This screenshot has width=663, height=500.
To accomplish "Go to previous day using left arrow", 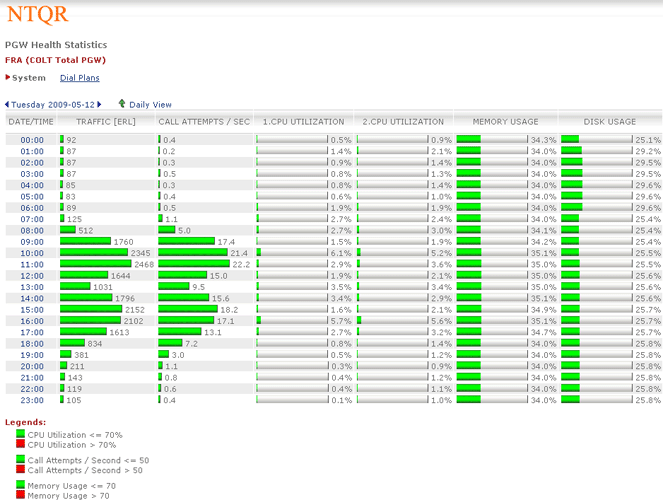I will (7, 104).
